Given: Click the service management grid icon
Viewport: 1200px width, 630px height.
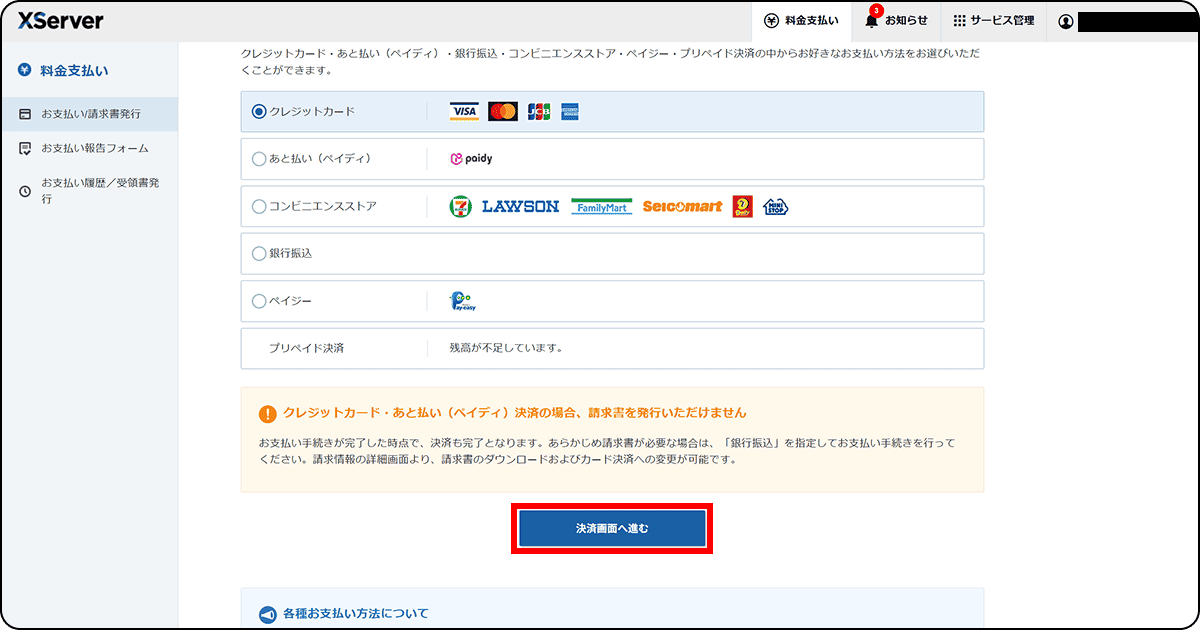Looking at the screenshot, I should [959, 21].
